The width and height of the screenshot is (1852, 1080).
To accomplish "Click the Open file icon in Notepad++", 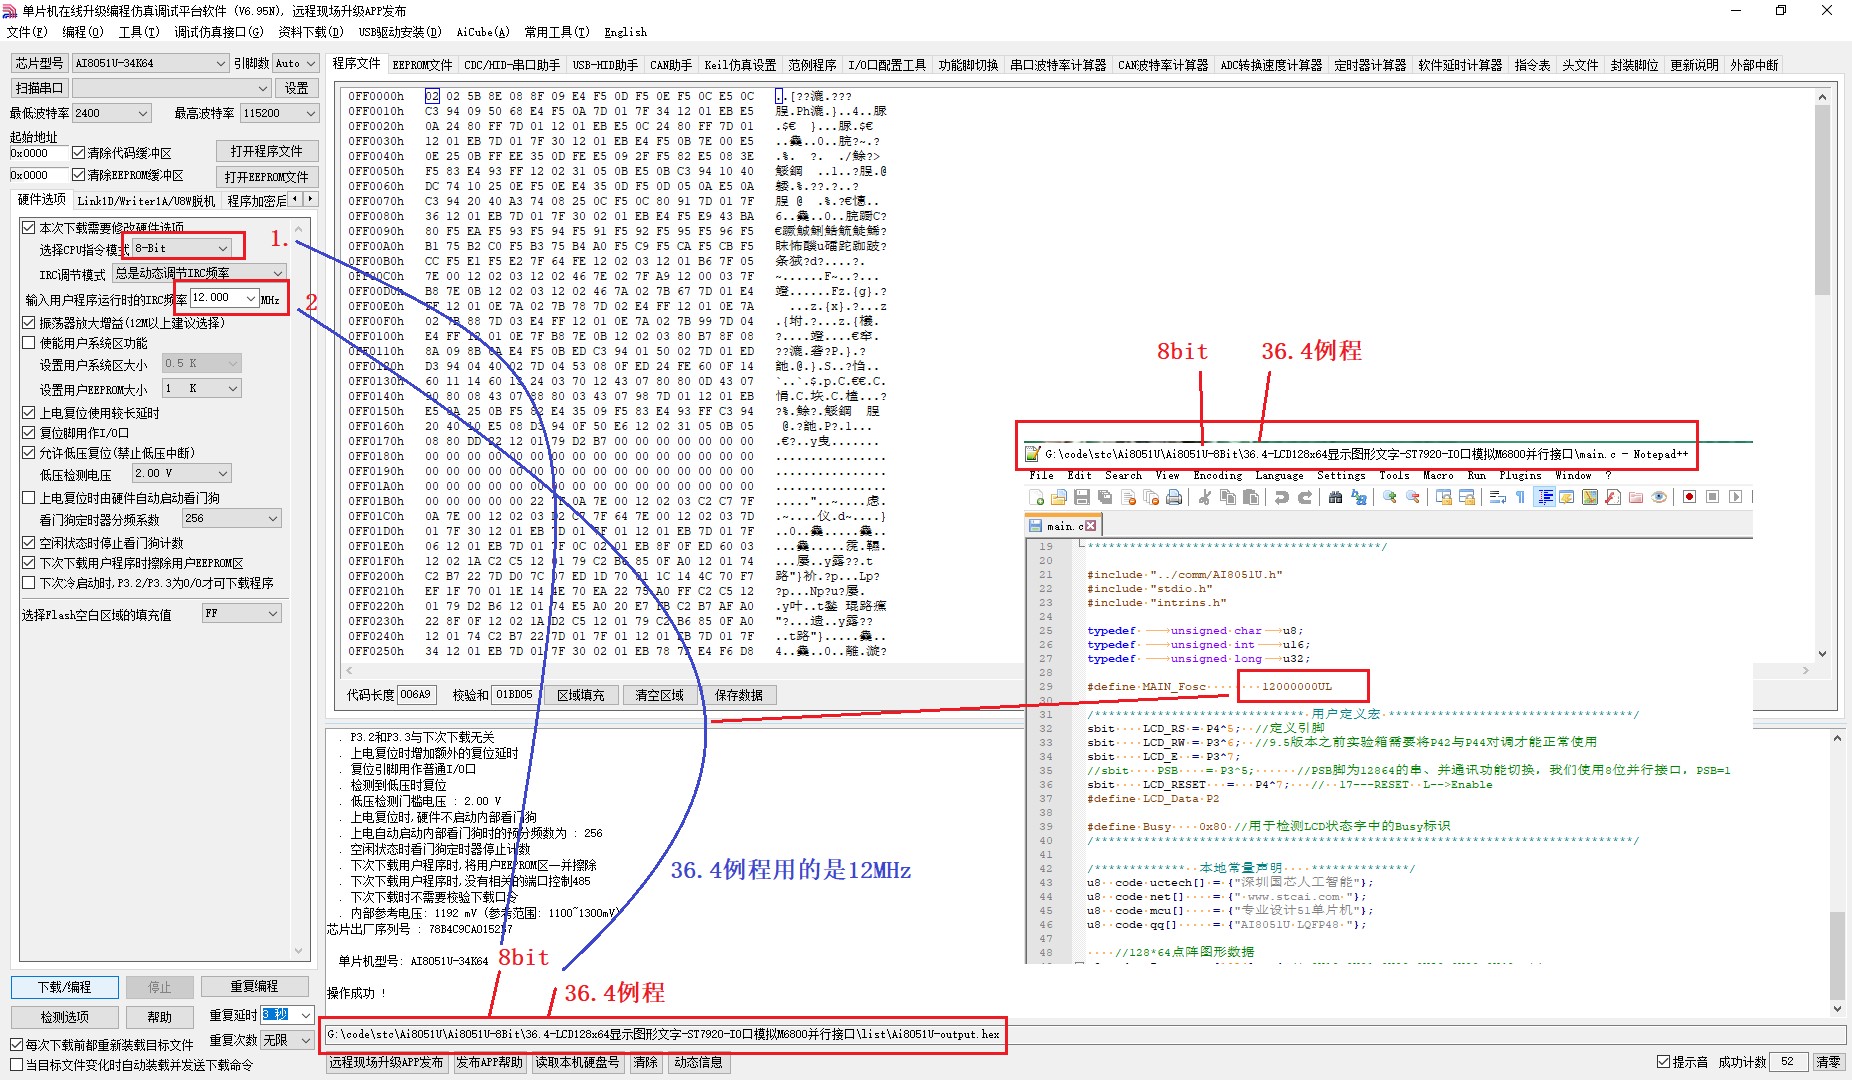I will tap(1058, 497).
